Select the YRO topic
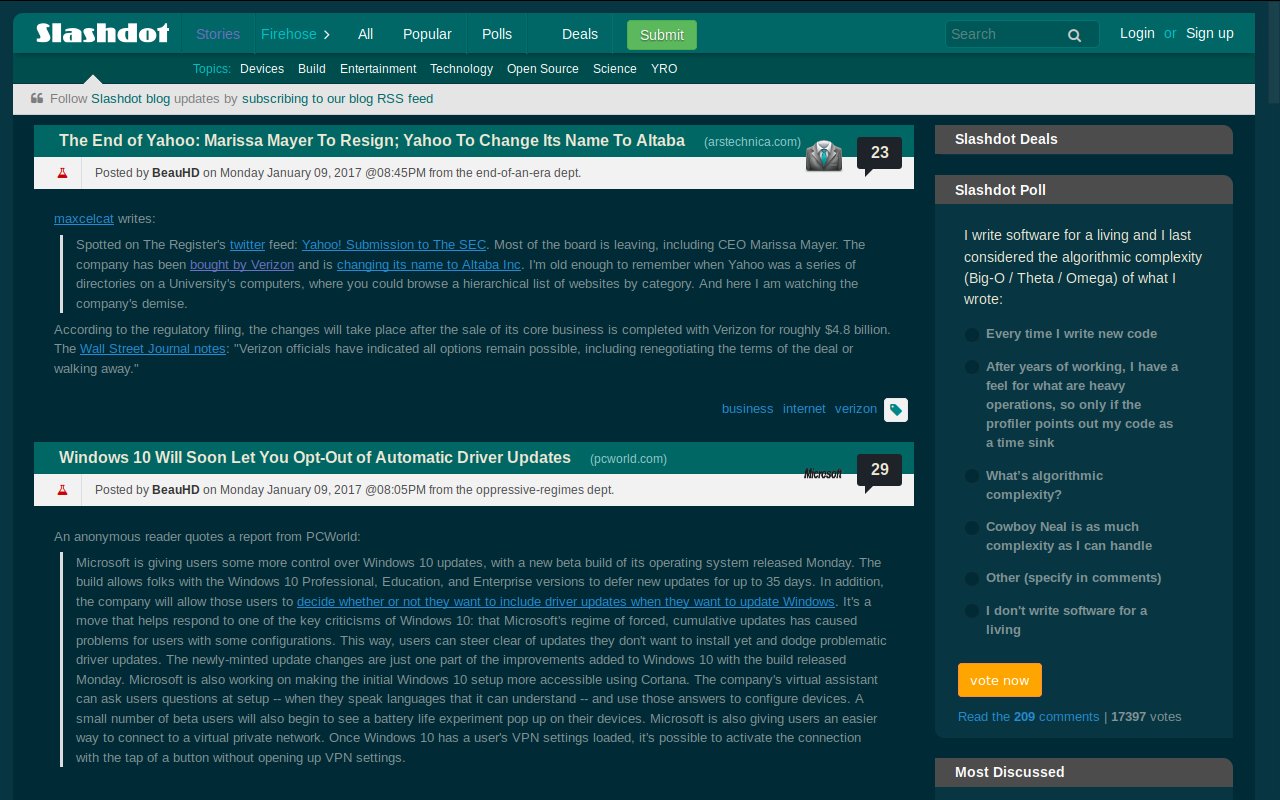 [664, 69]
